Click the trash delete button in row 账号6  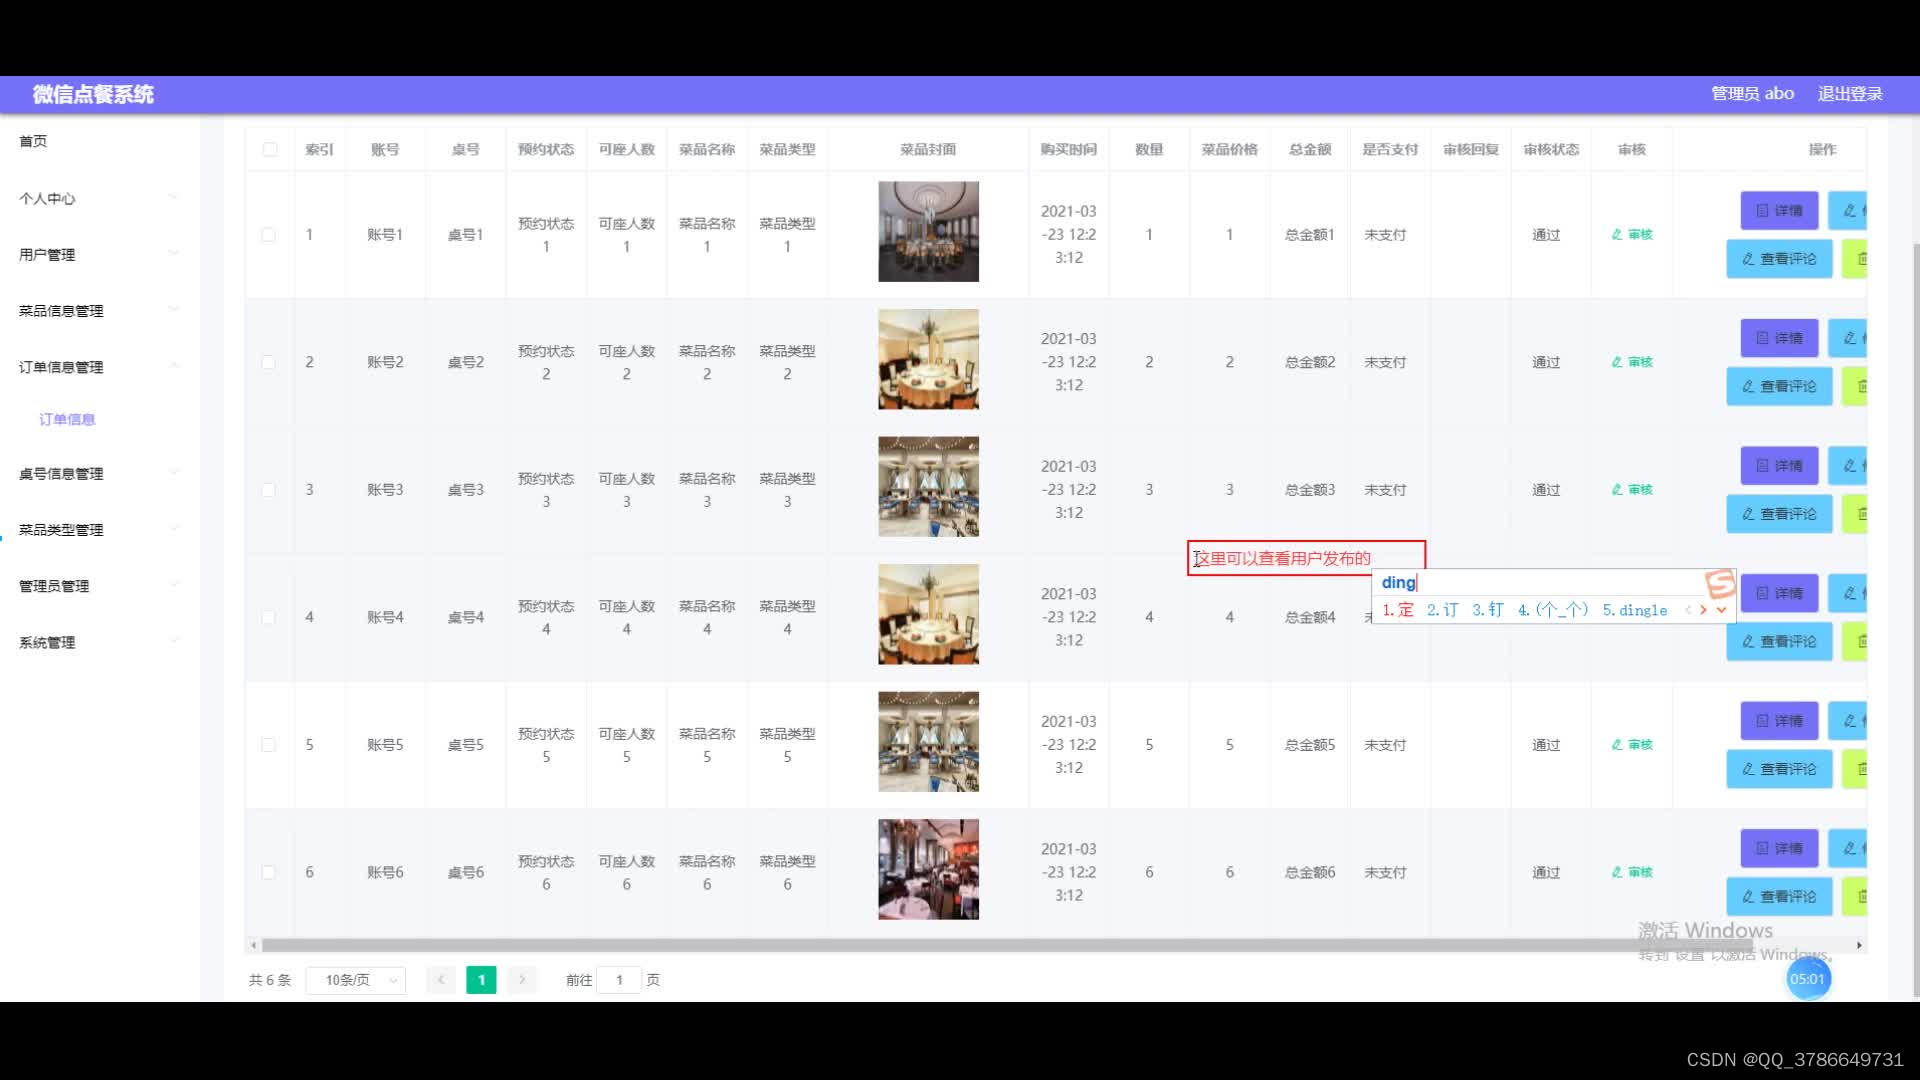point(1856,897)
